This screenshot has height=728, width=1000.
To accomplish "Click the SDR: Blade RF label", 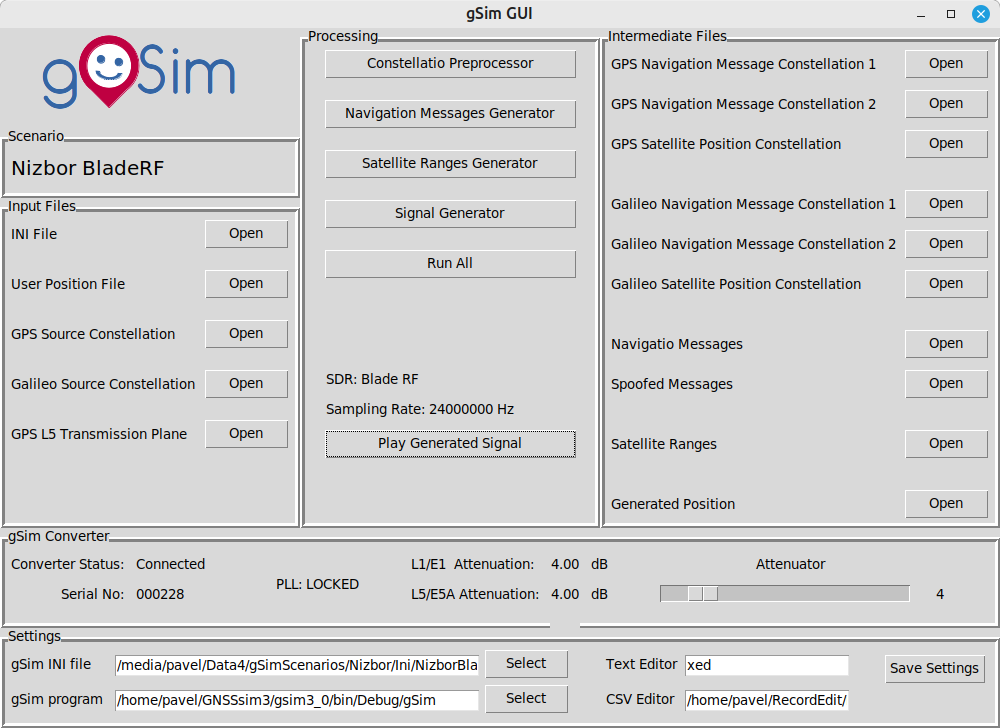I will pos(372,379).
